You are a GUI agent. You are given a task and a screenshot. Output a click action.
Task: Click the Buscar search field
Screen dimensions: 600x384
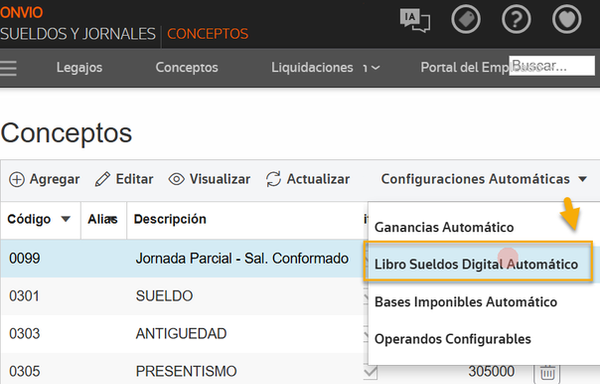552,66
